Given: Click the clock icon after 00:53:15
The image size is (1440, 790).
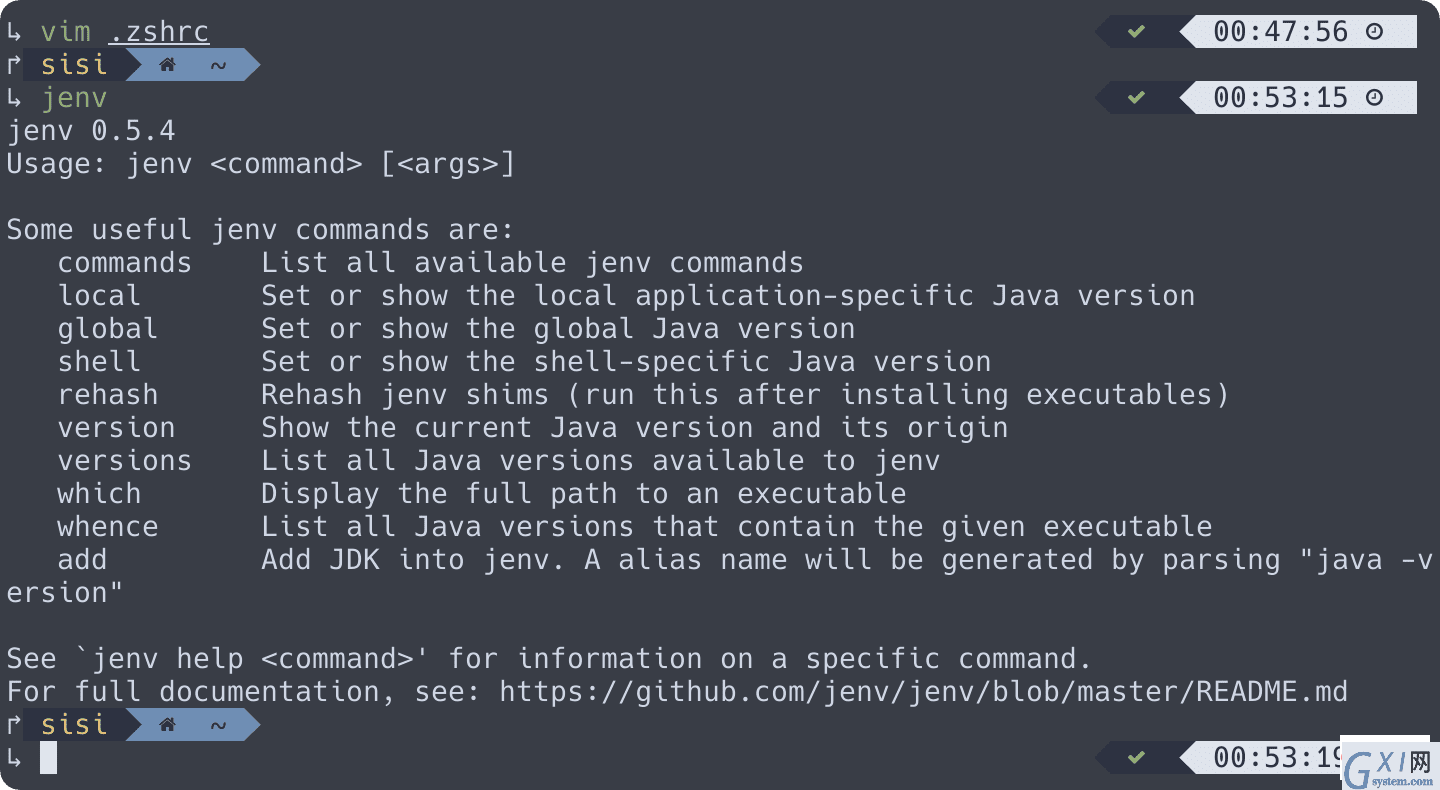Looking at the screenshot, I should 1374,98.
